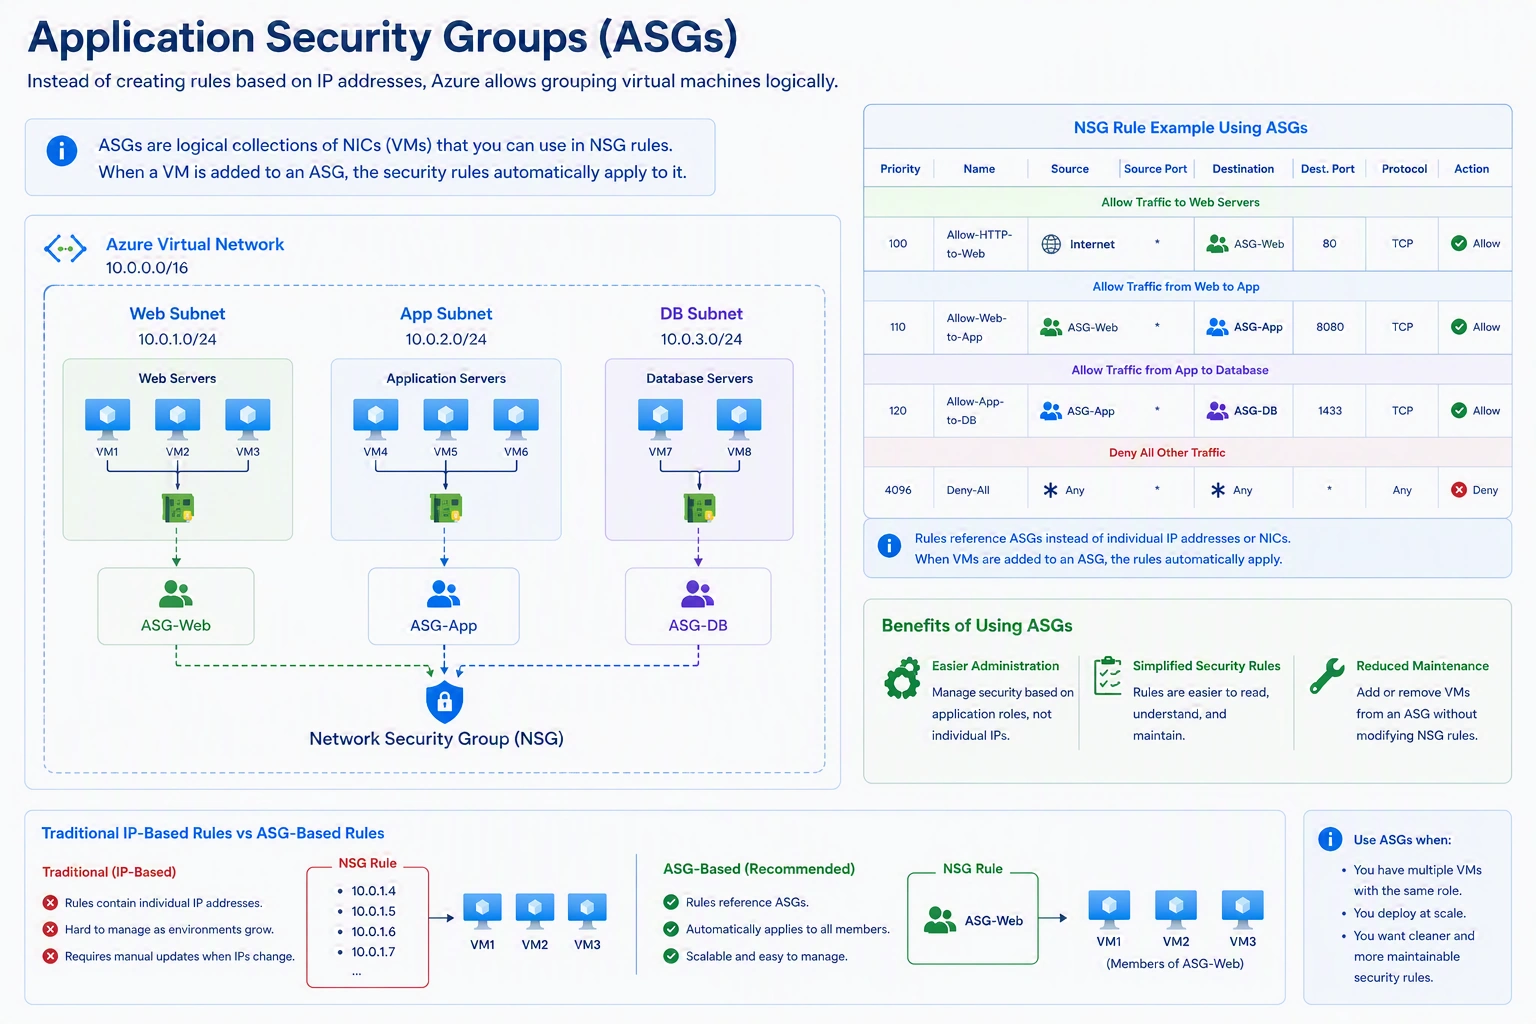
Task: Select the VM1 icon in Web Servers
Action: pyautogui.click(x=107, y=419)
